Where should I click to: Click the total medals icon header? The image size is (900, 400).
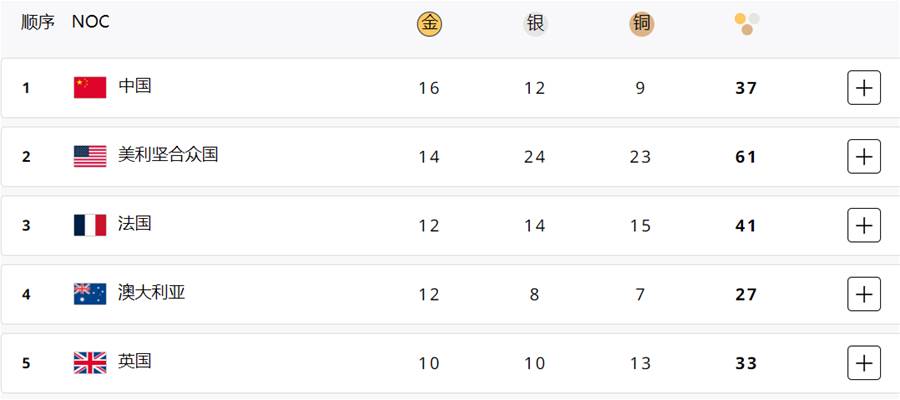(x=747, y=24)
